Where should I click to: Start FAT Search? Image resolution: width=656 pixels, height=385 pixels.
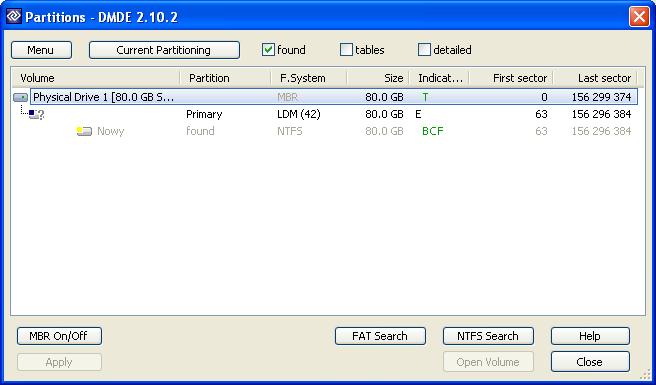[380, 336]
